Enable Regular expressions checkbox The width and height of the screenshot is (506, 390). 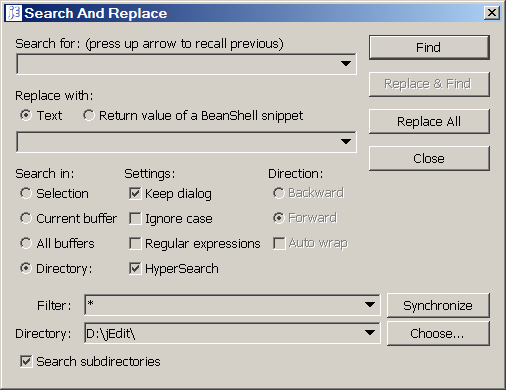[135, 243]
